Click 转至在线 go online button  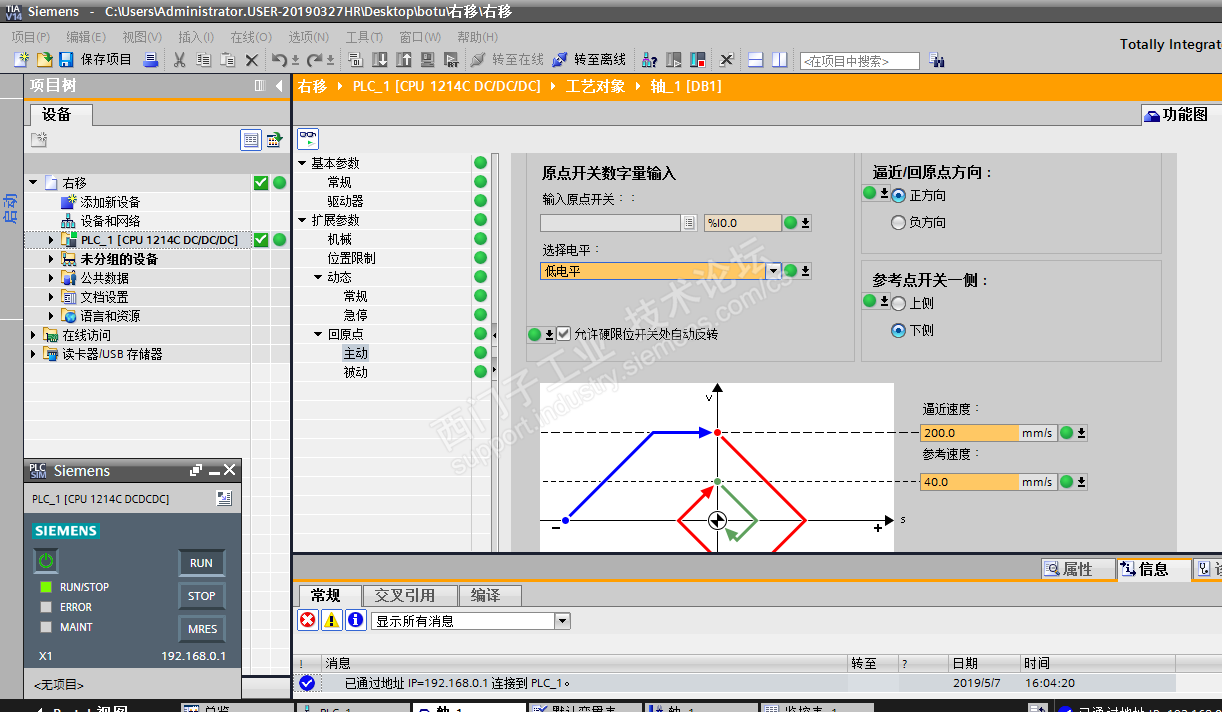click(x=507, y=60)
